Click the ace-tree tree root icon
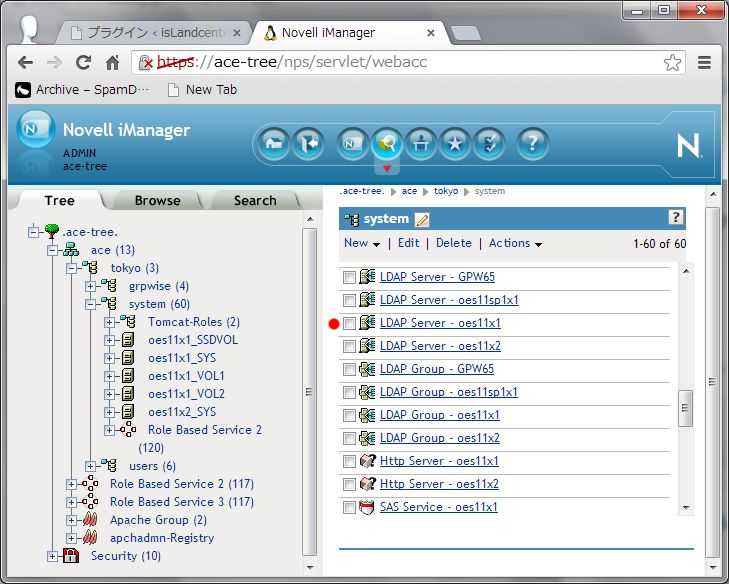 click(52, 231)
